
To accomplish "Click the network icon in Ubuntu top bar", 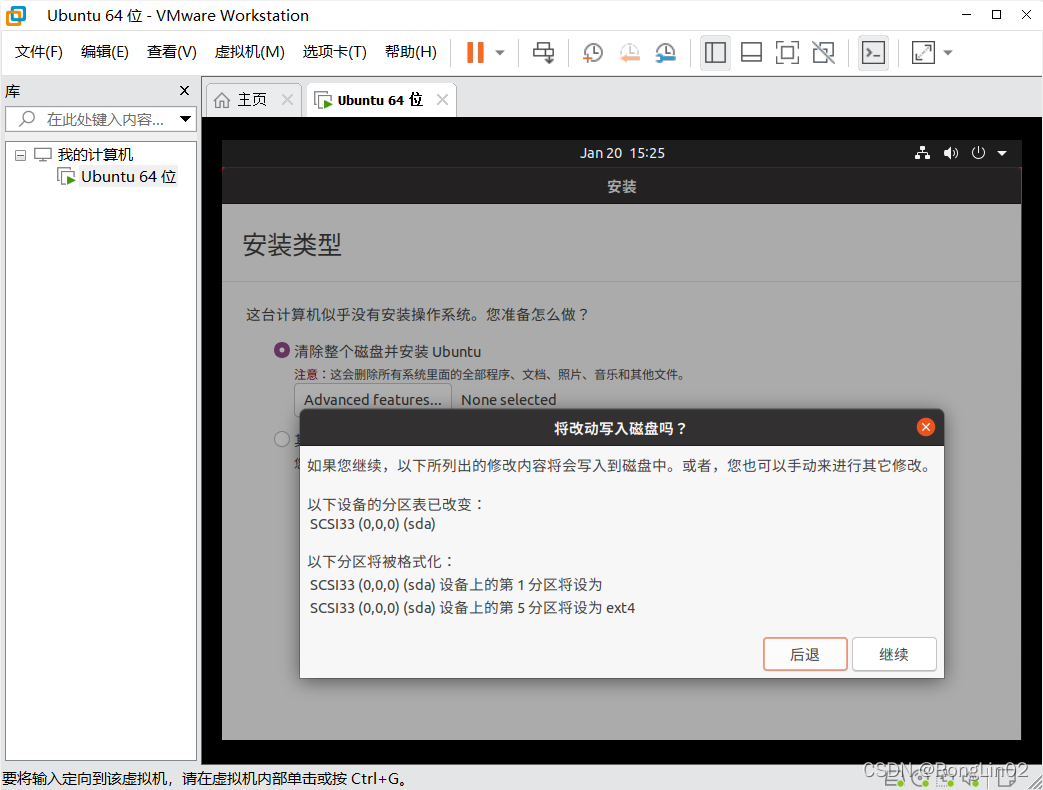I will click(x=923, y=153).
